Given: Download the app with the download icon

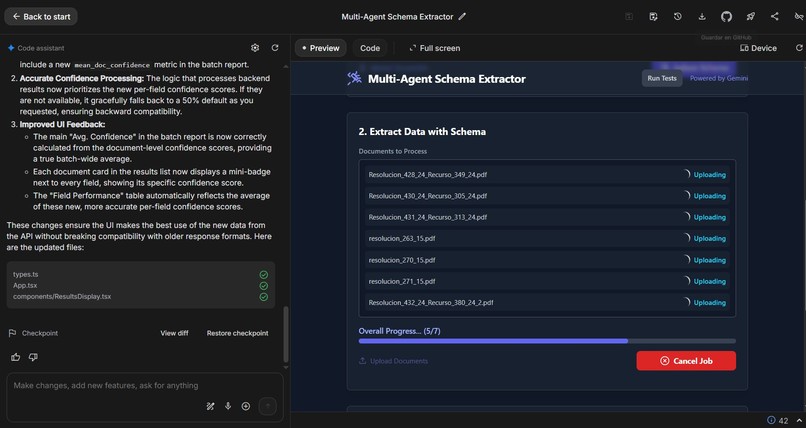Looking at the screenshot, I should (702, 16).
